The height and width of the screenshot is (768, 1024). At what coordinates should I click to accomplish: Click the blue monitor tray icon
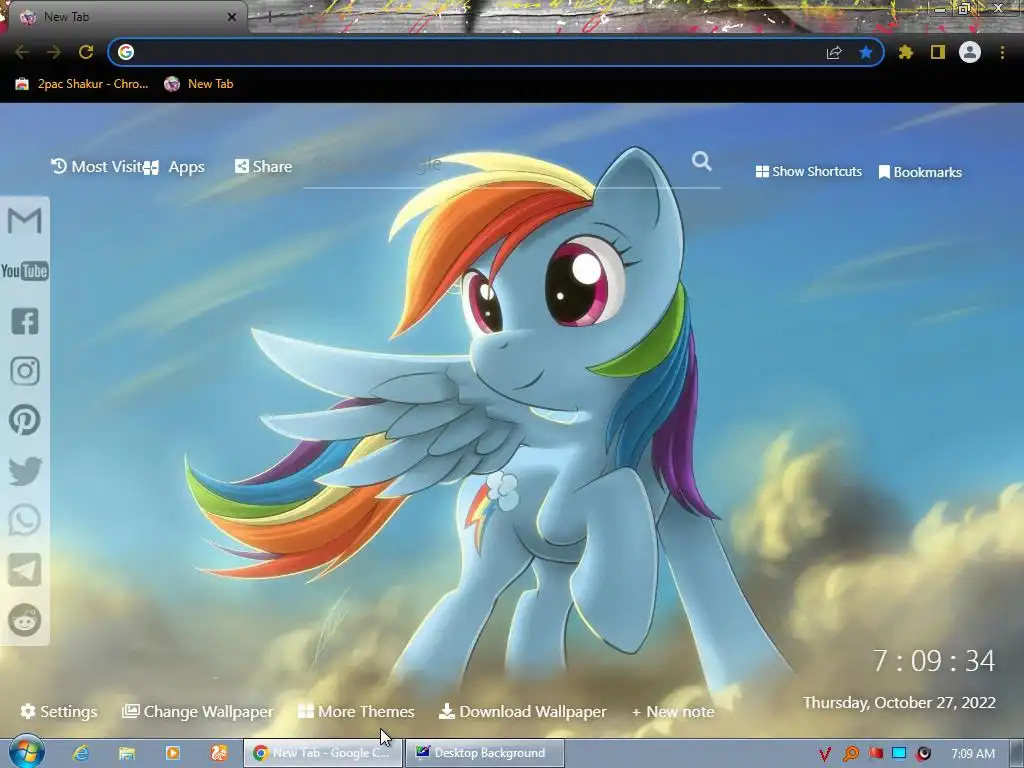click(x=899, y=754)
